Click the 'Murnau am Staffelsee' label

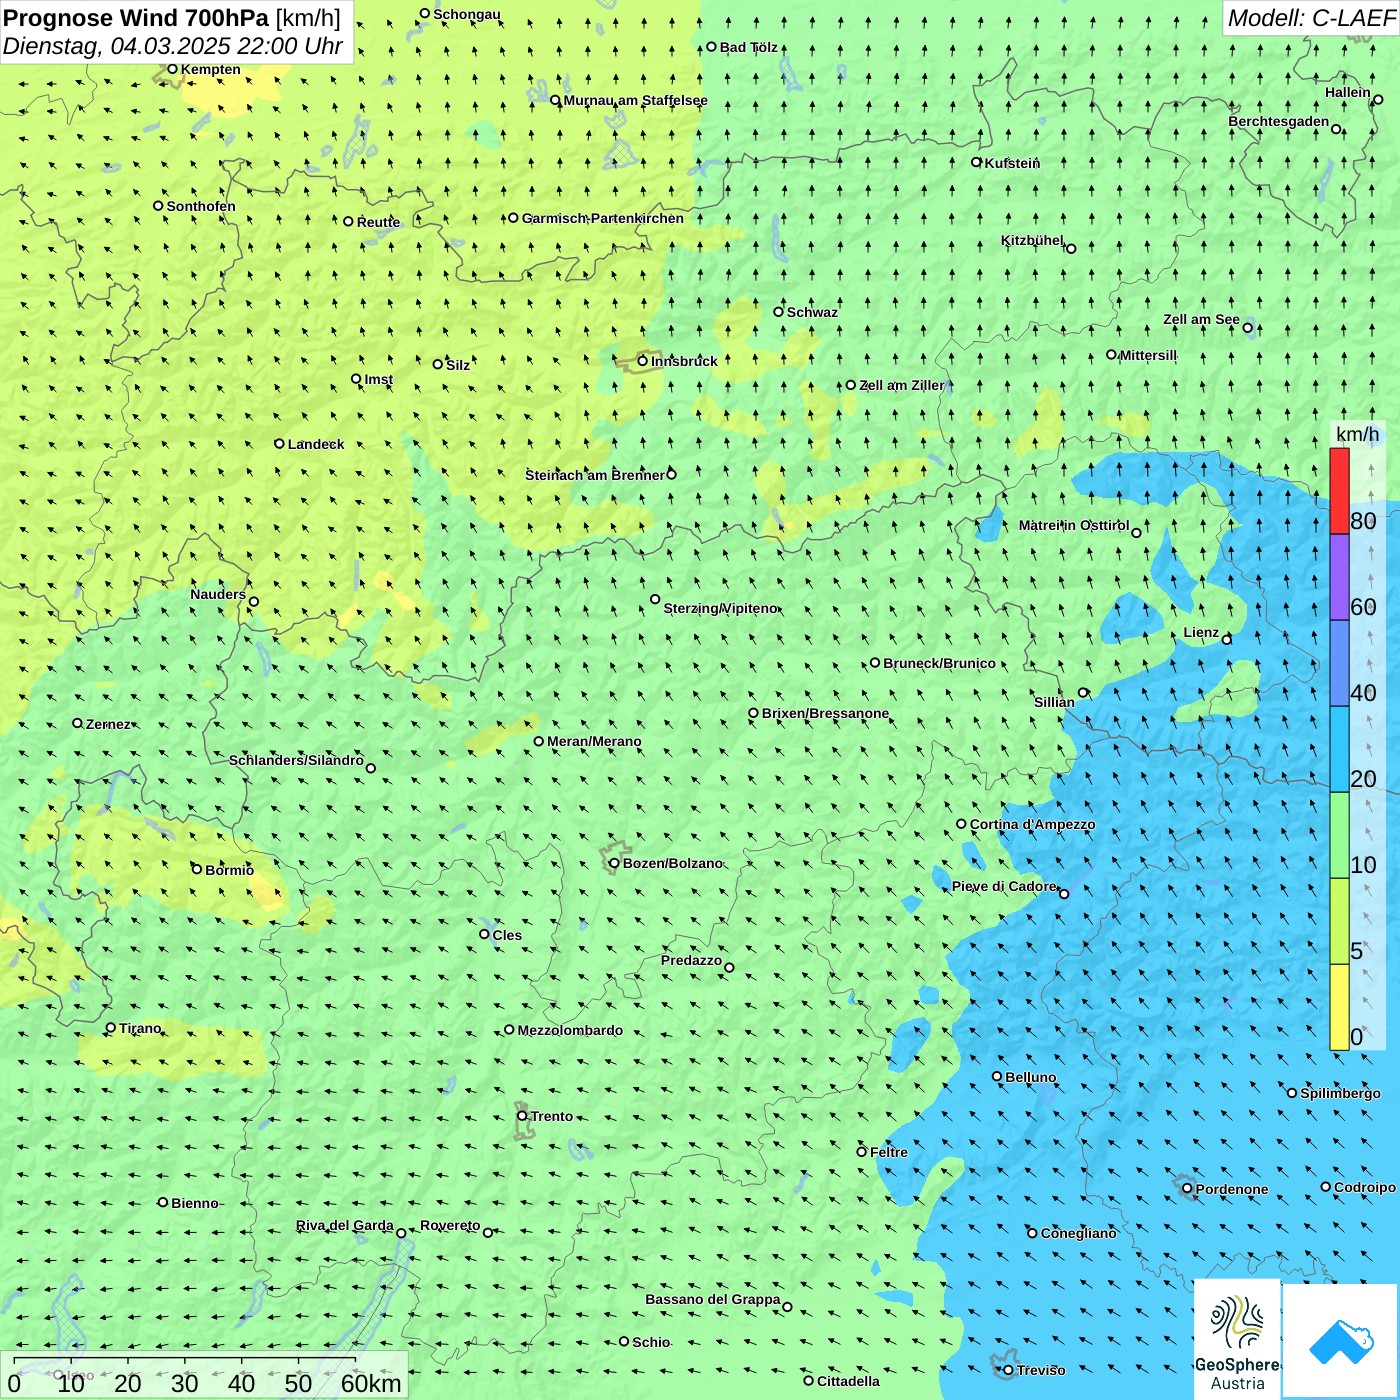[x=635, y=100]
